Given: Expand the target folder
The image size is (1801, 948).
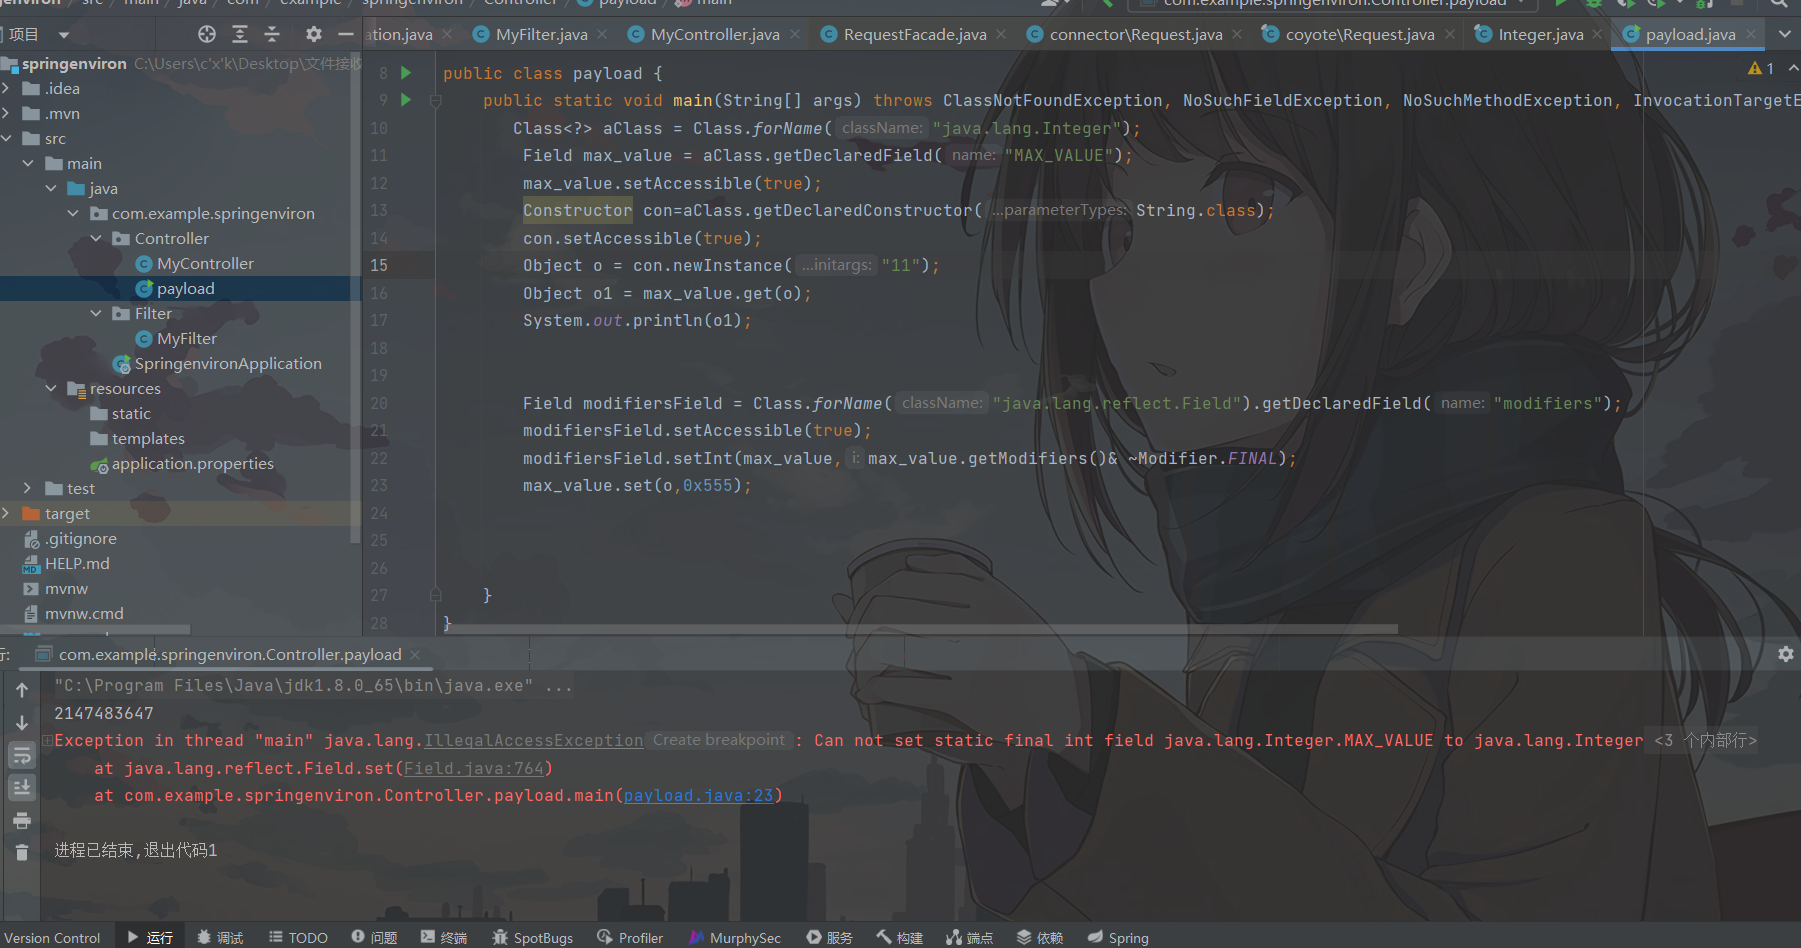Looking at the screenshot, I should tap(7, 514).
